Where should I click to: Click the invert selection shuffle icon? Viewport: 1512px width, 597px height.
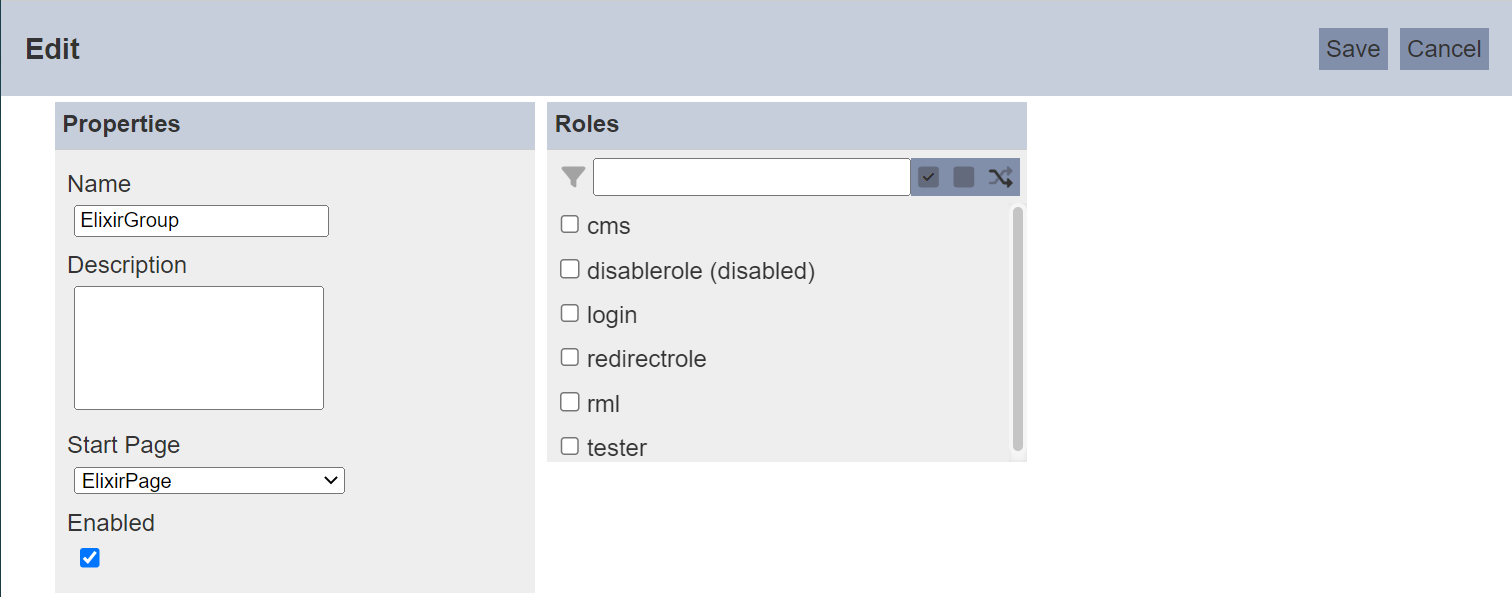coord(1000,177)
